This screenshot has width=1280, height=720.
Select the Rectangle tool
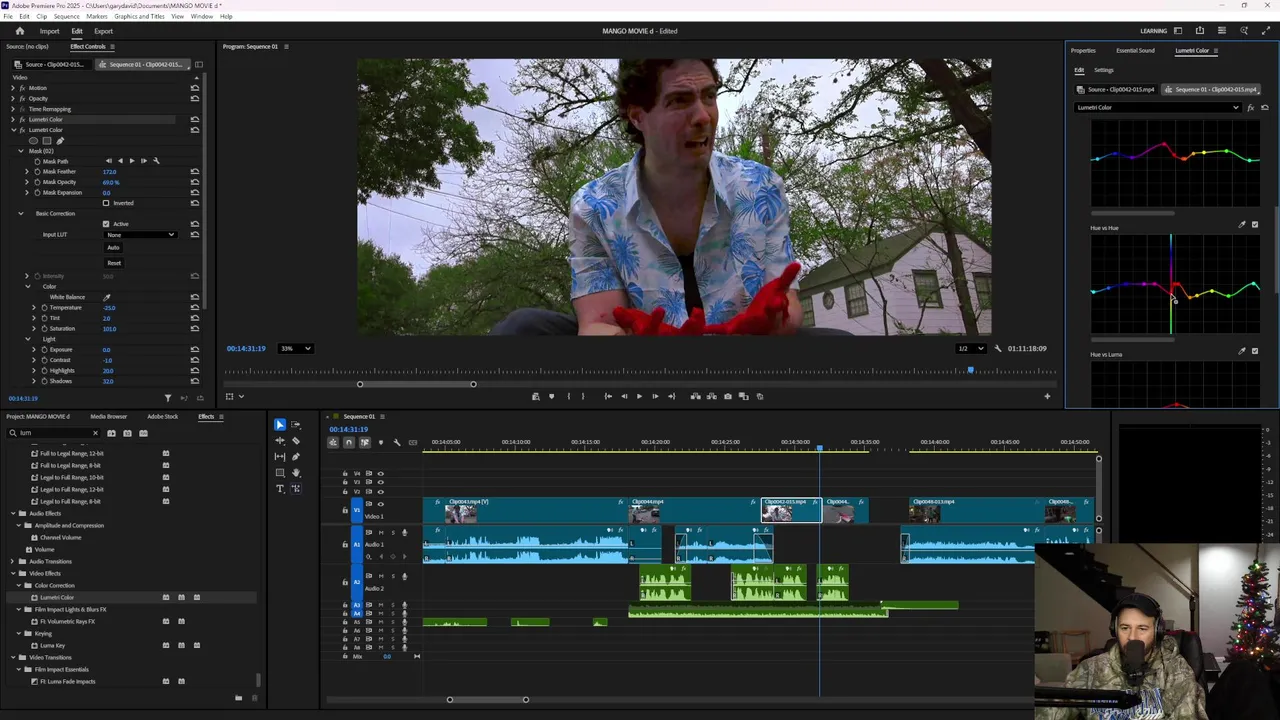tap(280, 472)
